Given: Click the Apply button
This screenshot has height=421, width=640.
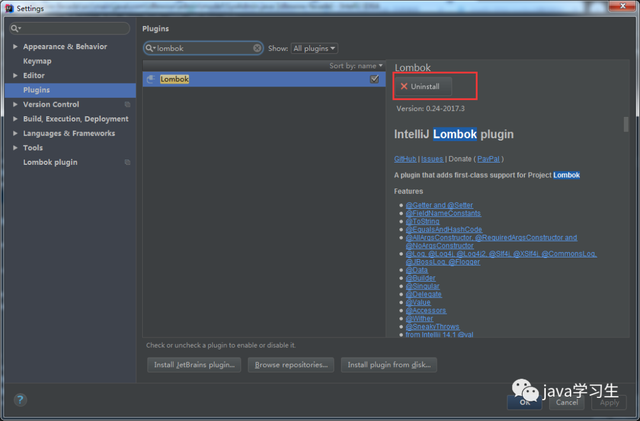Looking at the screenshot, I should coord(609,403).
